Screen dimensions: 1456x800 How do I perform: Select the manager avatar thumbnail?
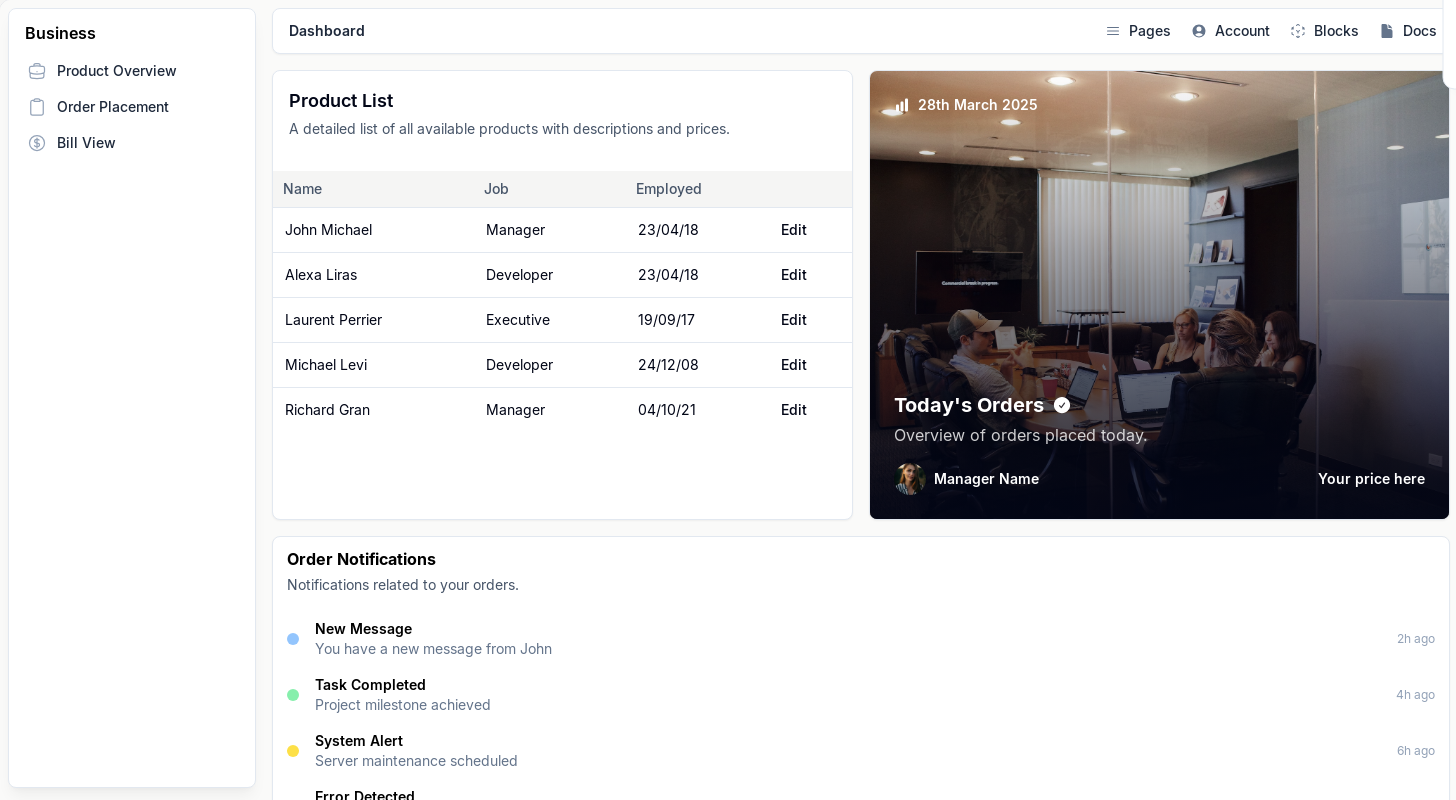coord(910,479)
